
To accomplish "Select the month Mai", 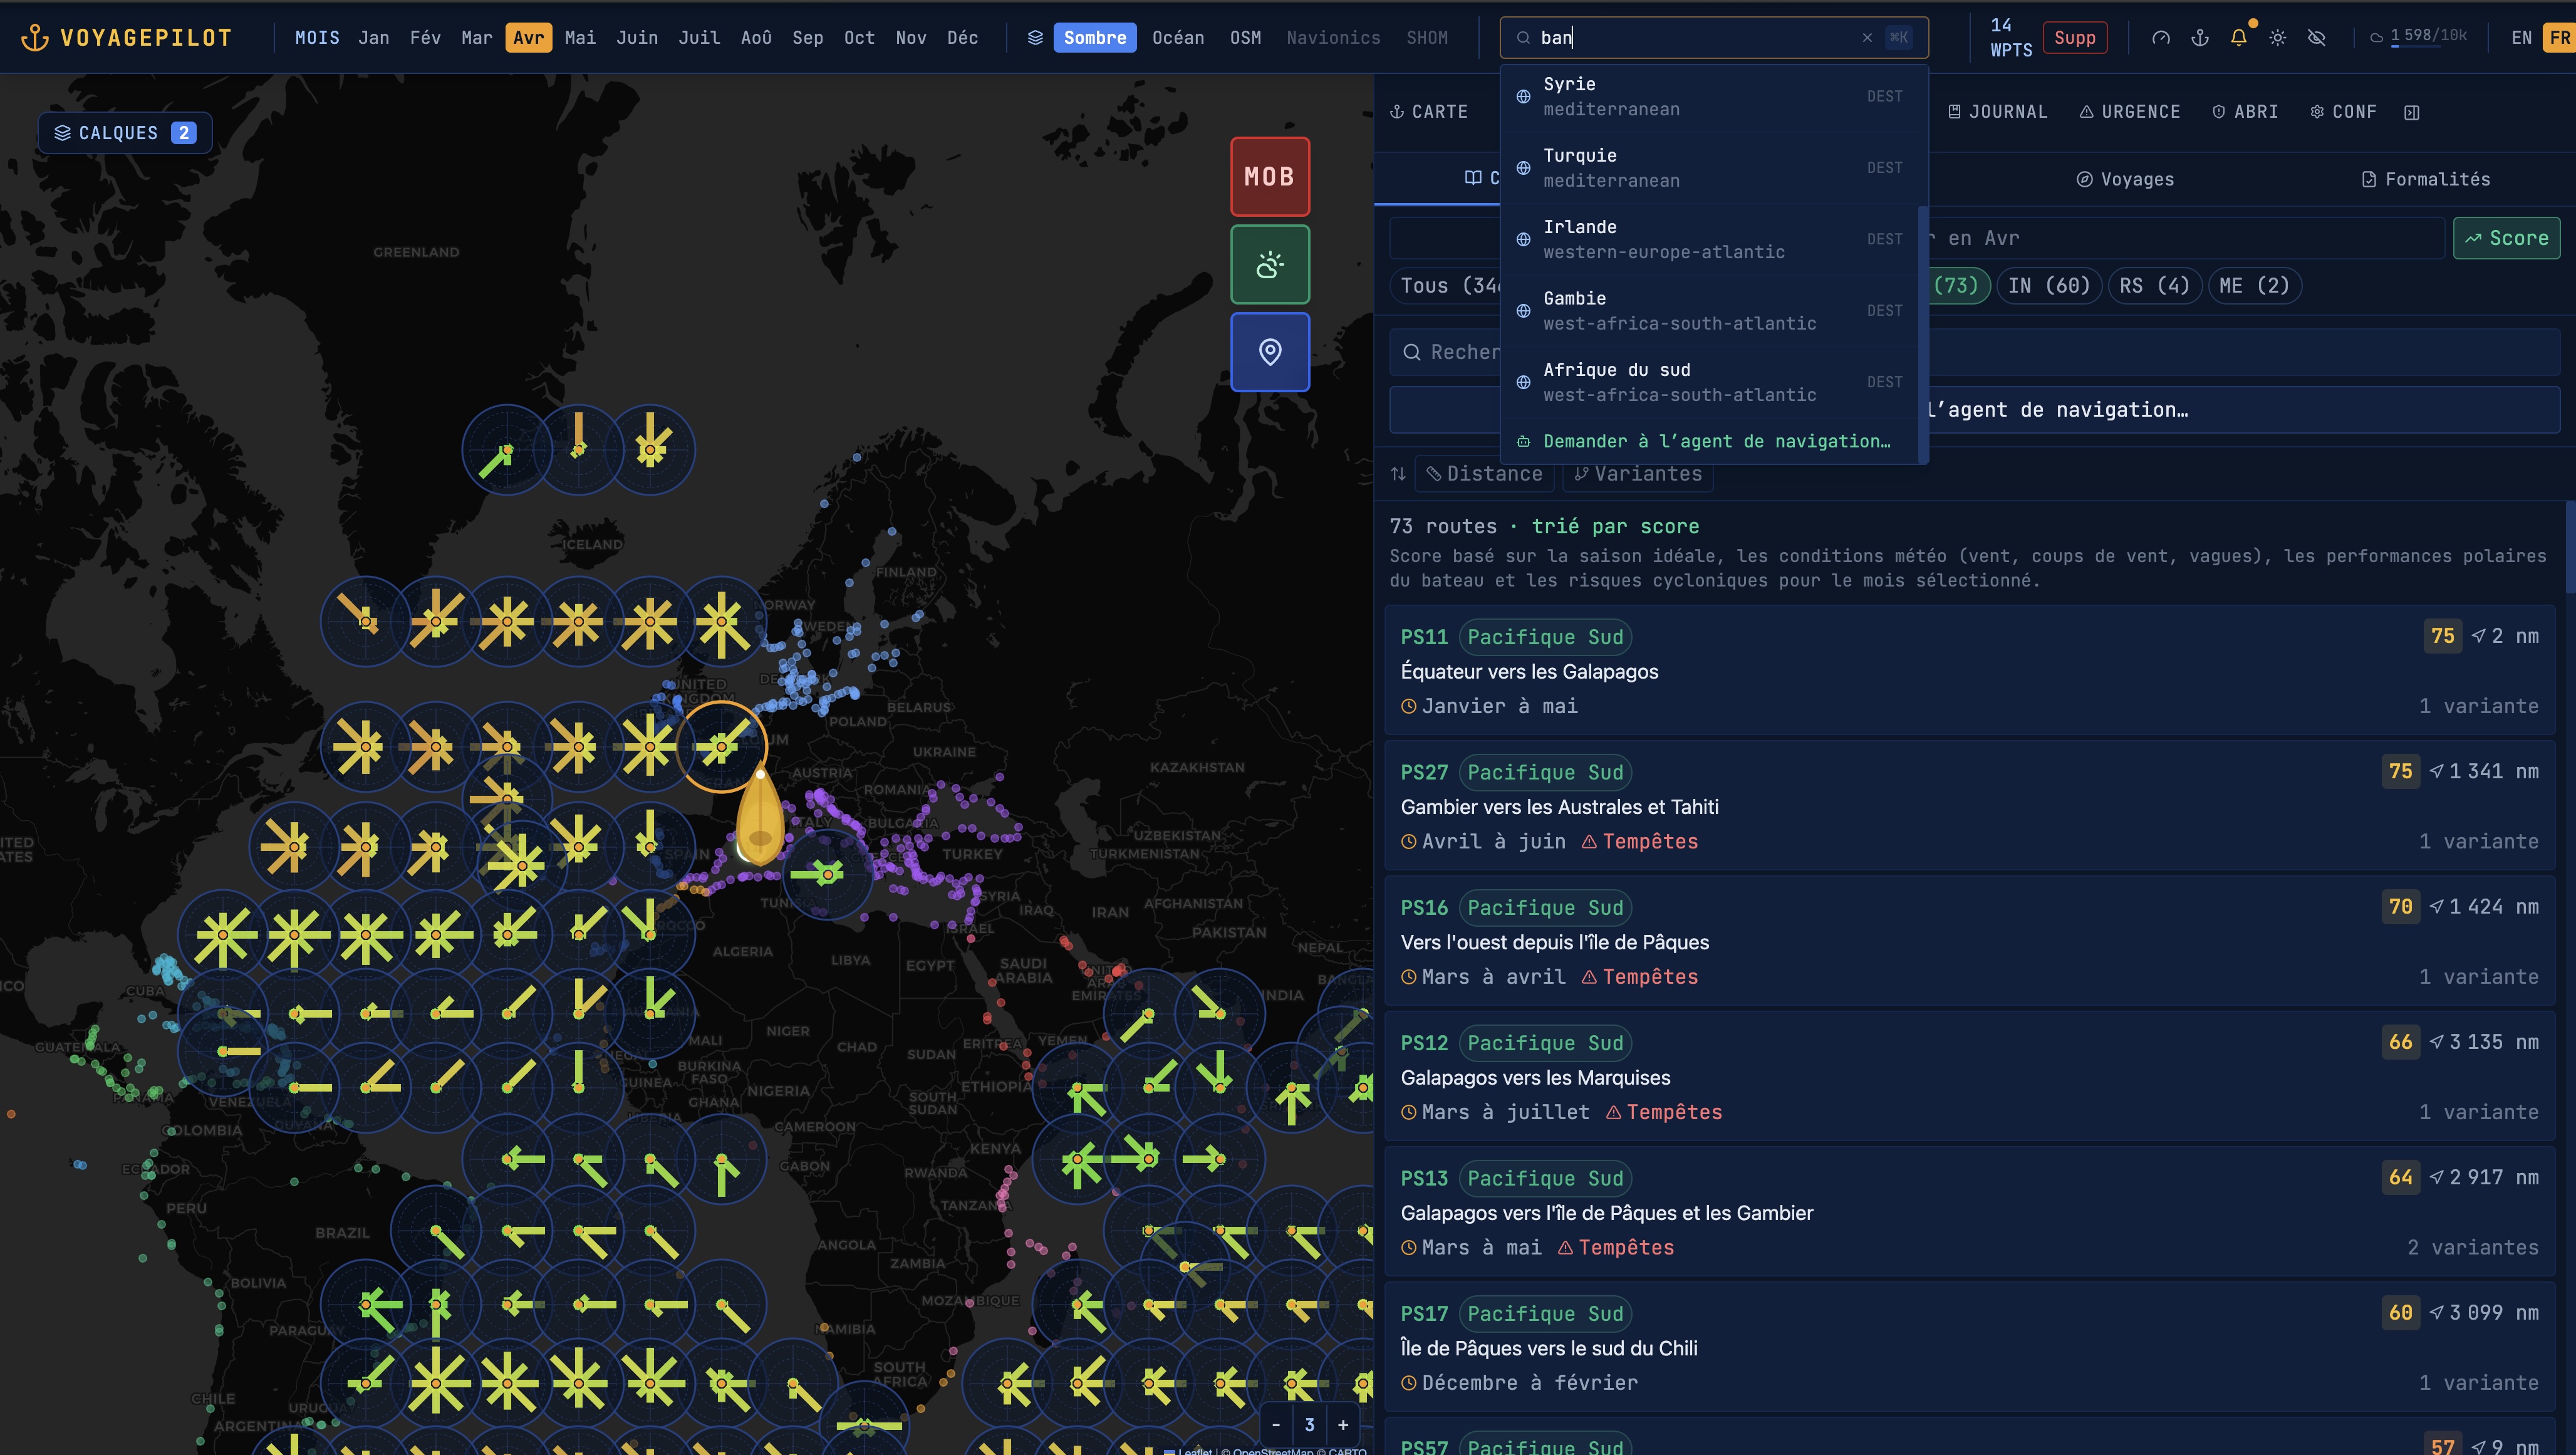I will click(580, 38).
